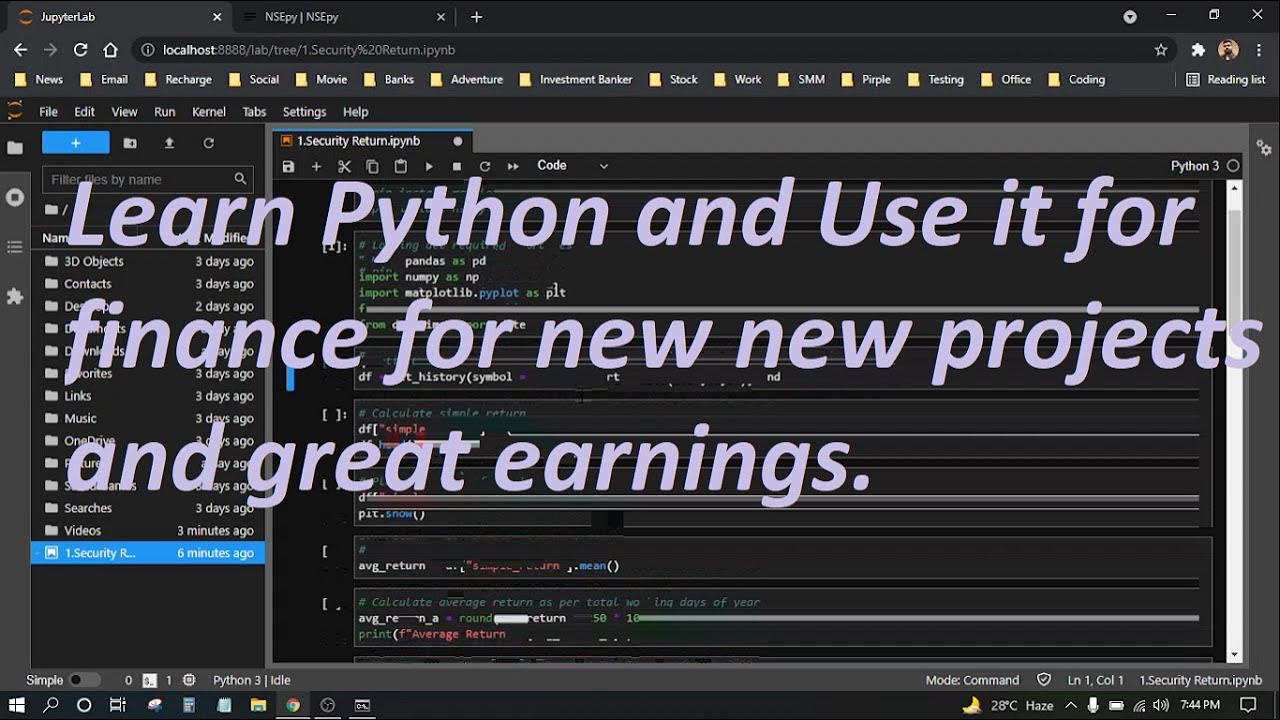1280x720 pixels.
Task: Open the Extension Manager puzzle icon
Action: 15,296
